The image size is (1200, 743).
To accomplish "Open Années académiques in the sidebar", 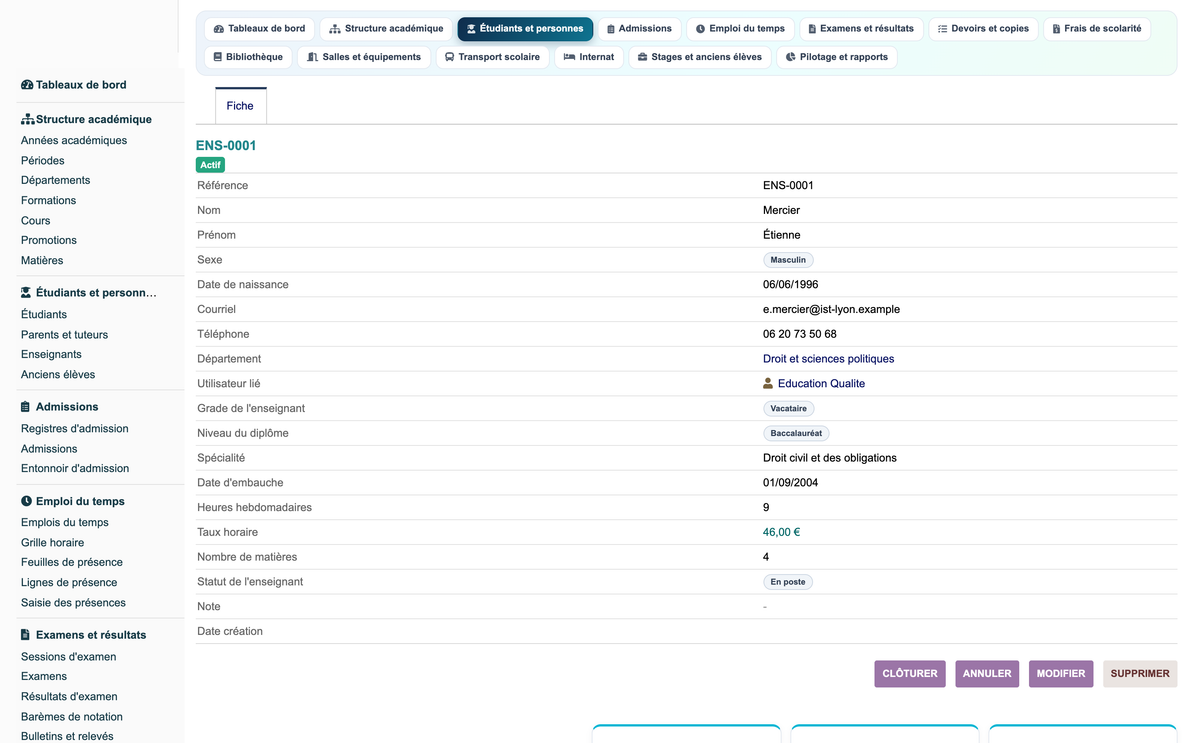I will tap(74, 141).
